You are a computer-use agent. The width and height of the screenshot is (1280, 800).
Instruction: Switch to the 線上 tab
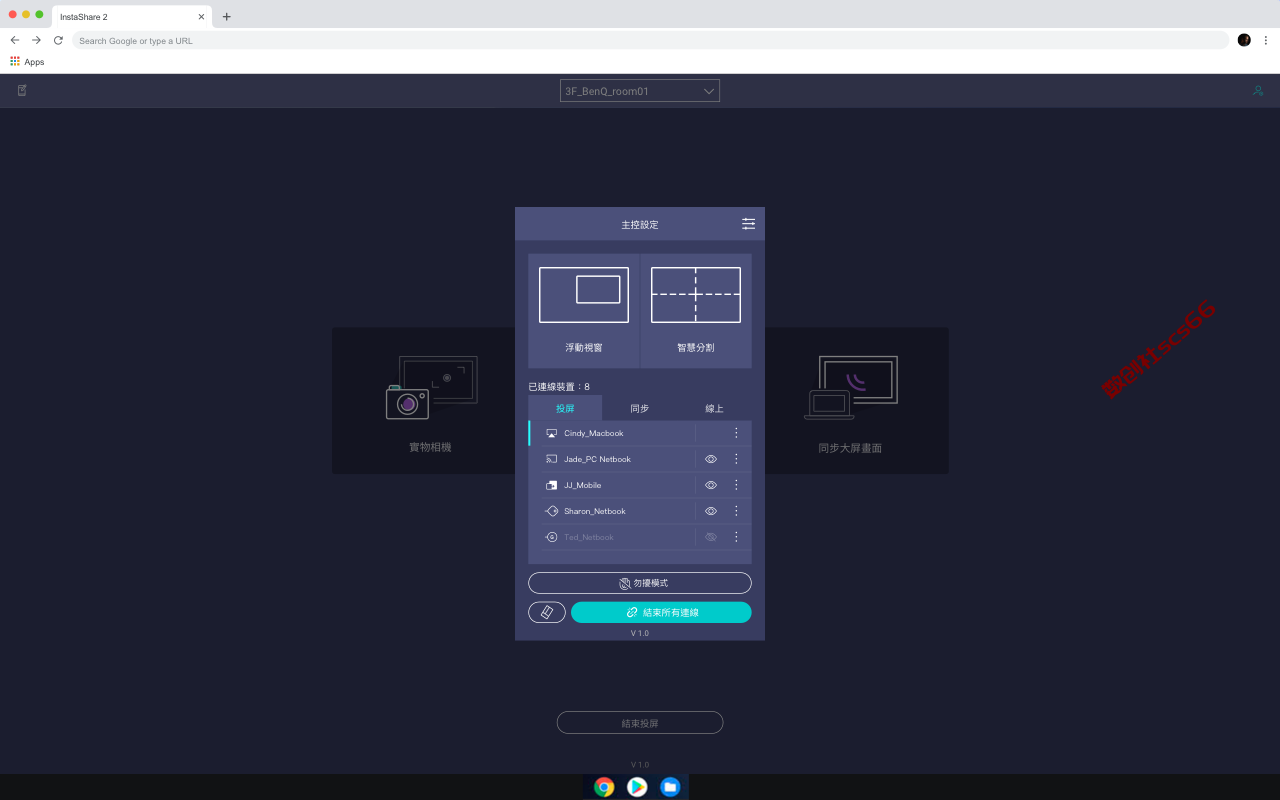coord(714,408)
